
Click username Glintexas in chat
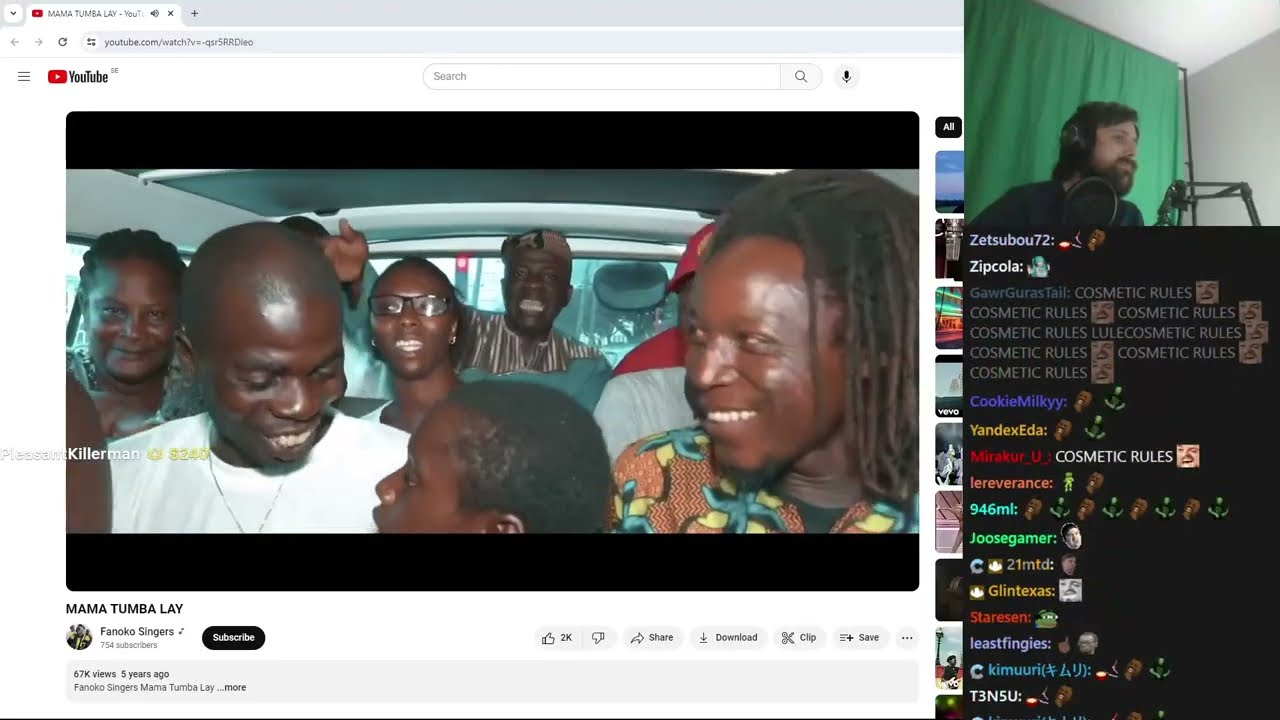tap(1021, 592)
